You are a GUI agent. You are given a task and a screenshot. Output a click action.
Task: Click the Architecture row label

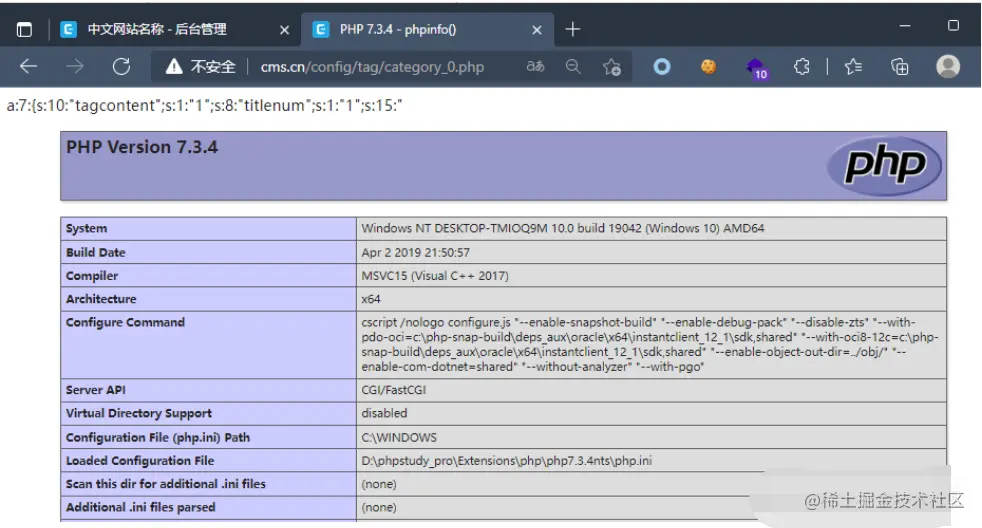(x=101, y=299)
